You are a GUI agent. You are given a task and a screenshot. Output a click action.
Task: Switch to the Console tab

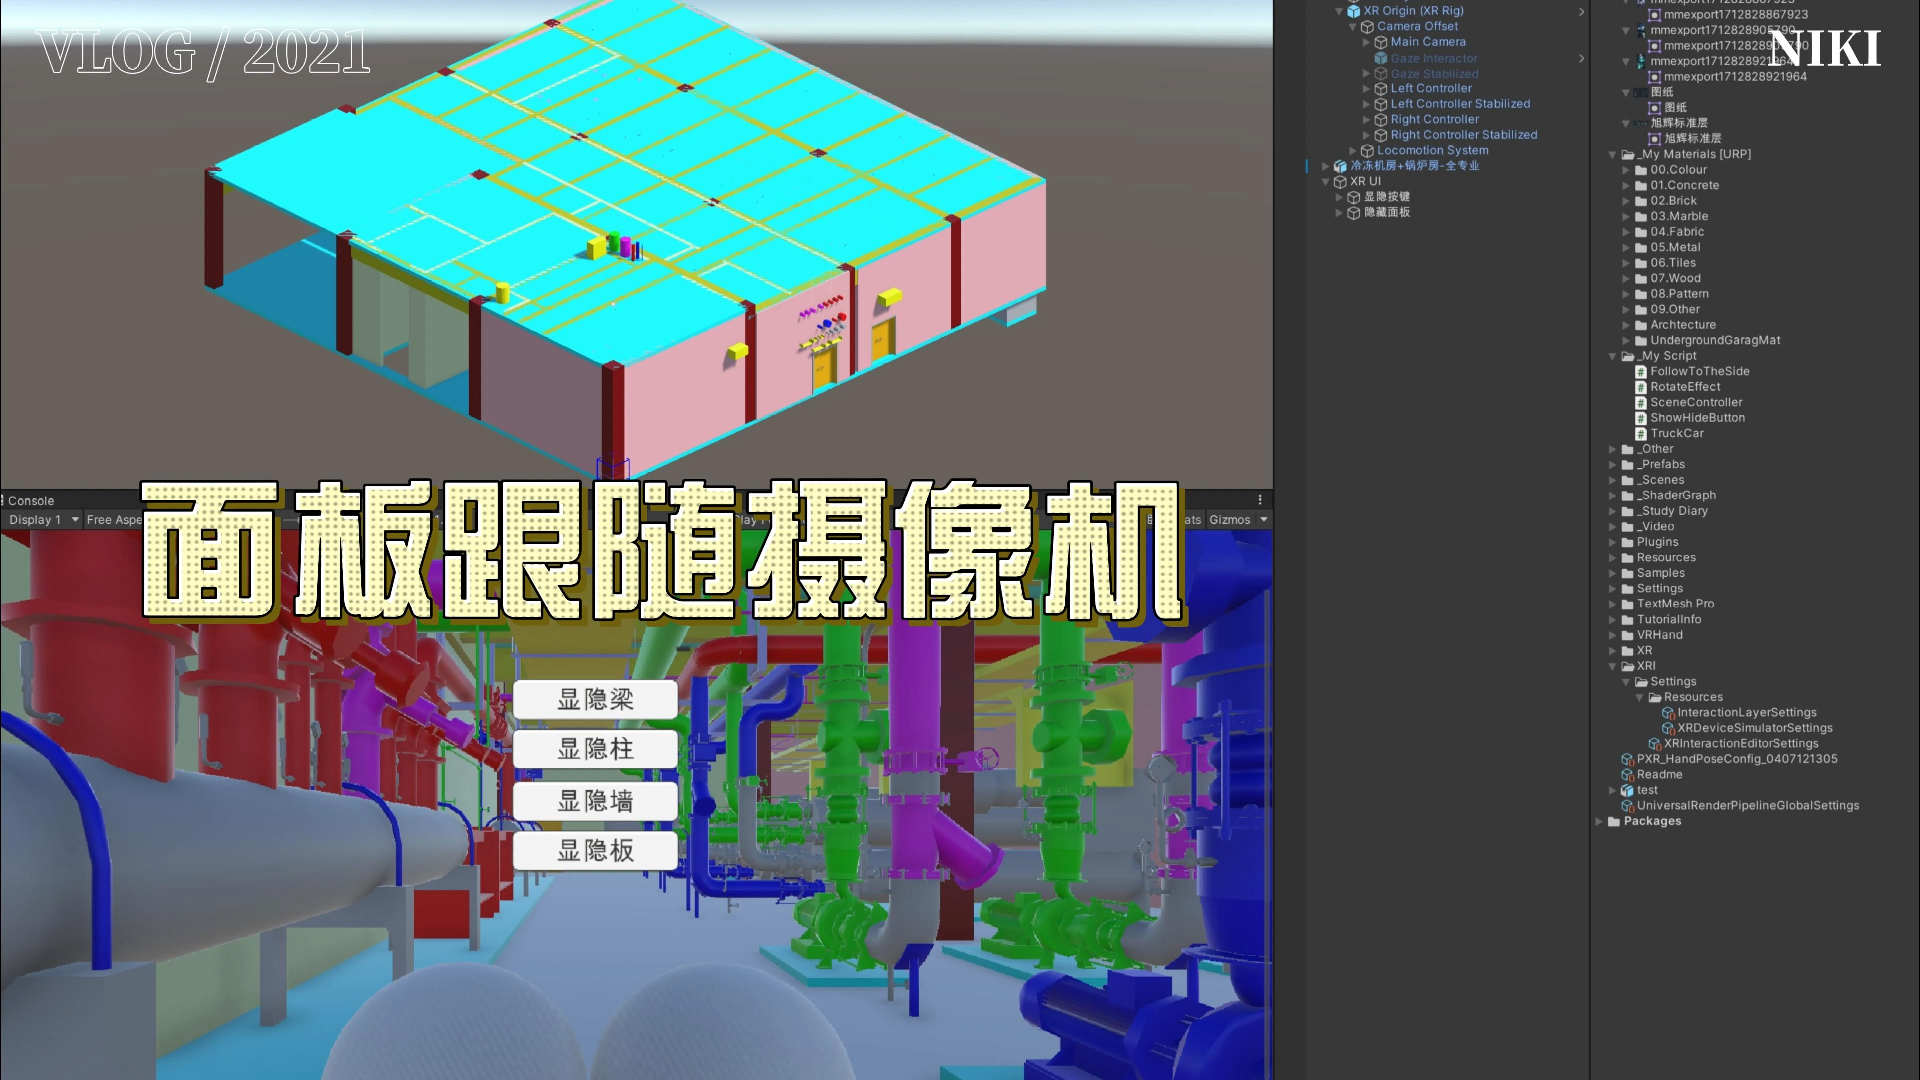pos(30,501)
